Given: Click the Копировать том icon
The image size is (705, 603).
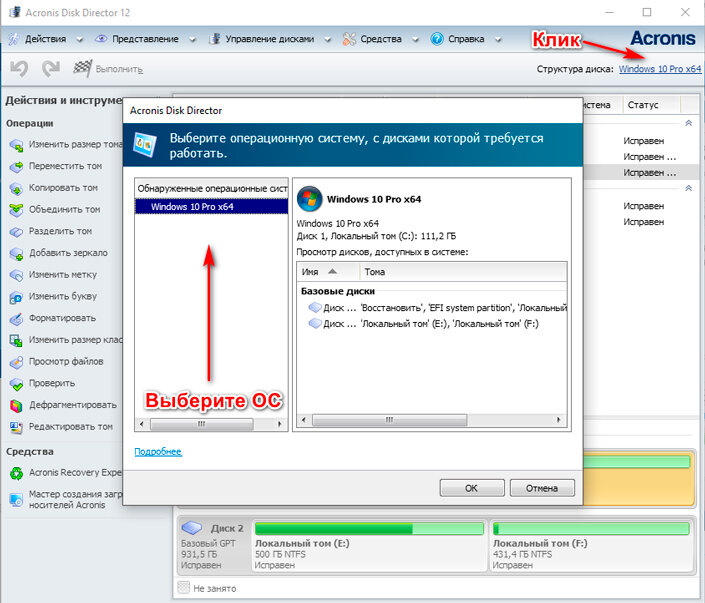Looking at the screenshot, I should (16, 188).
